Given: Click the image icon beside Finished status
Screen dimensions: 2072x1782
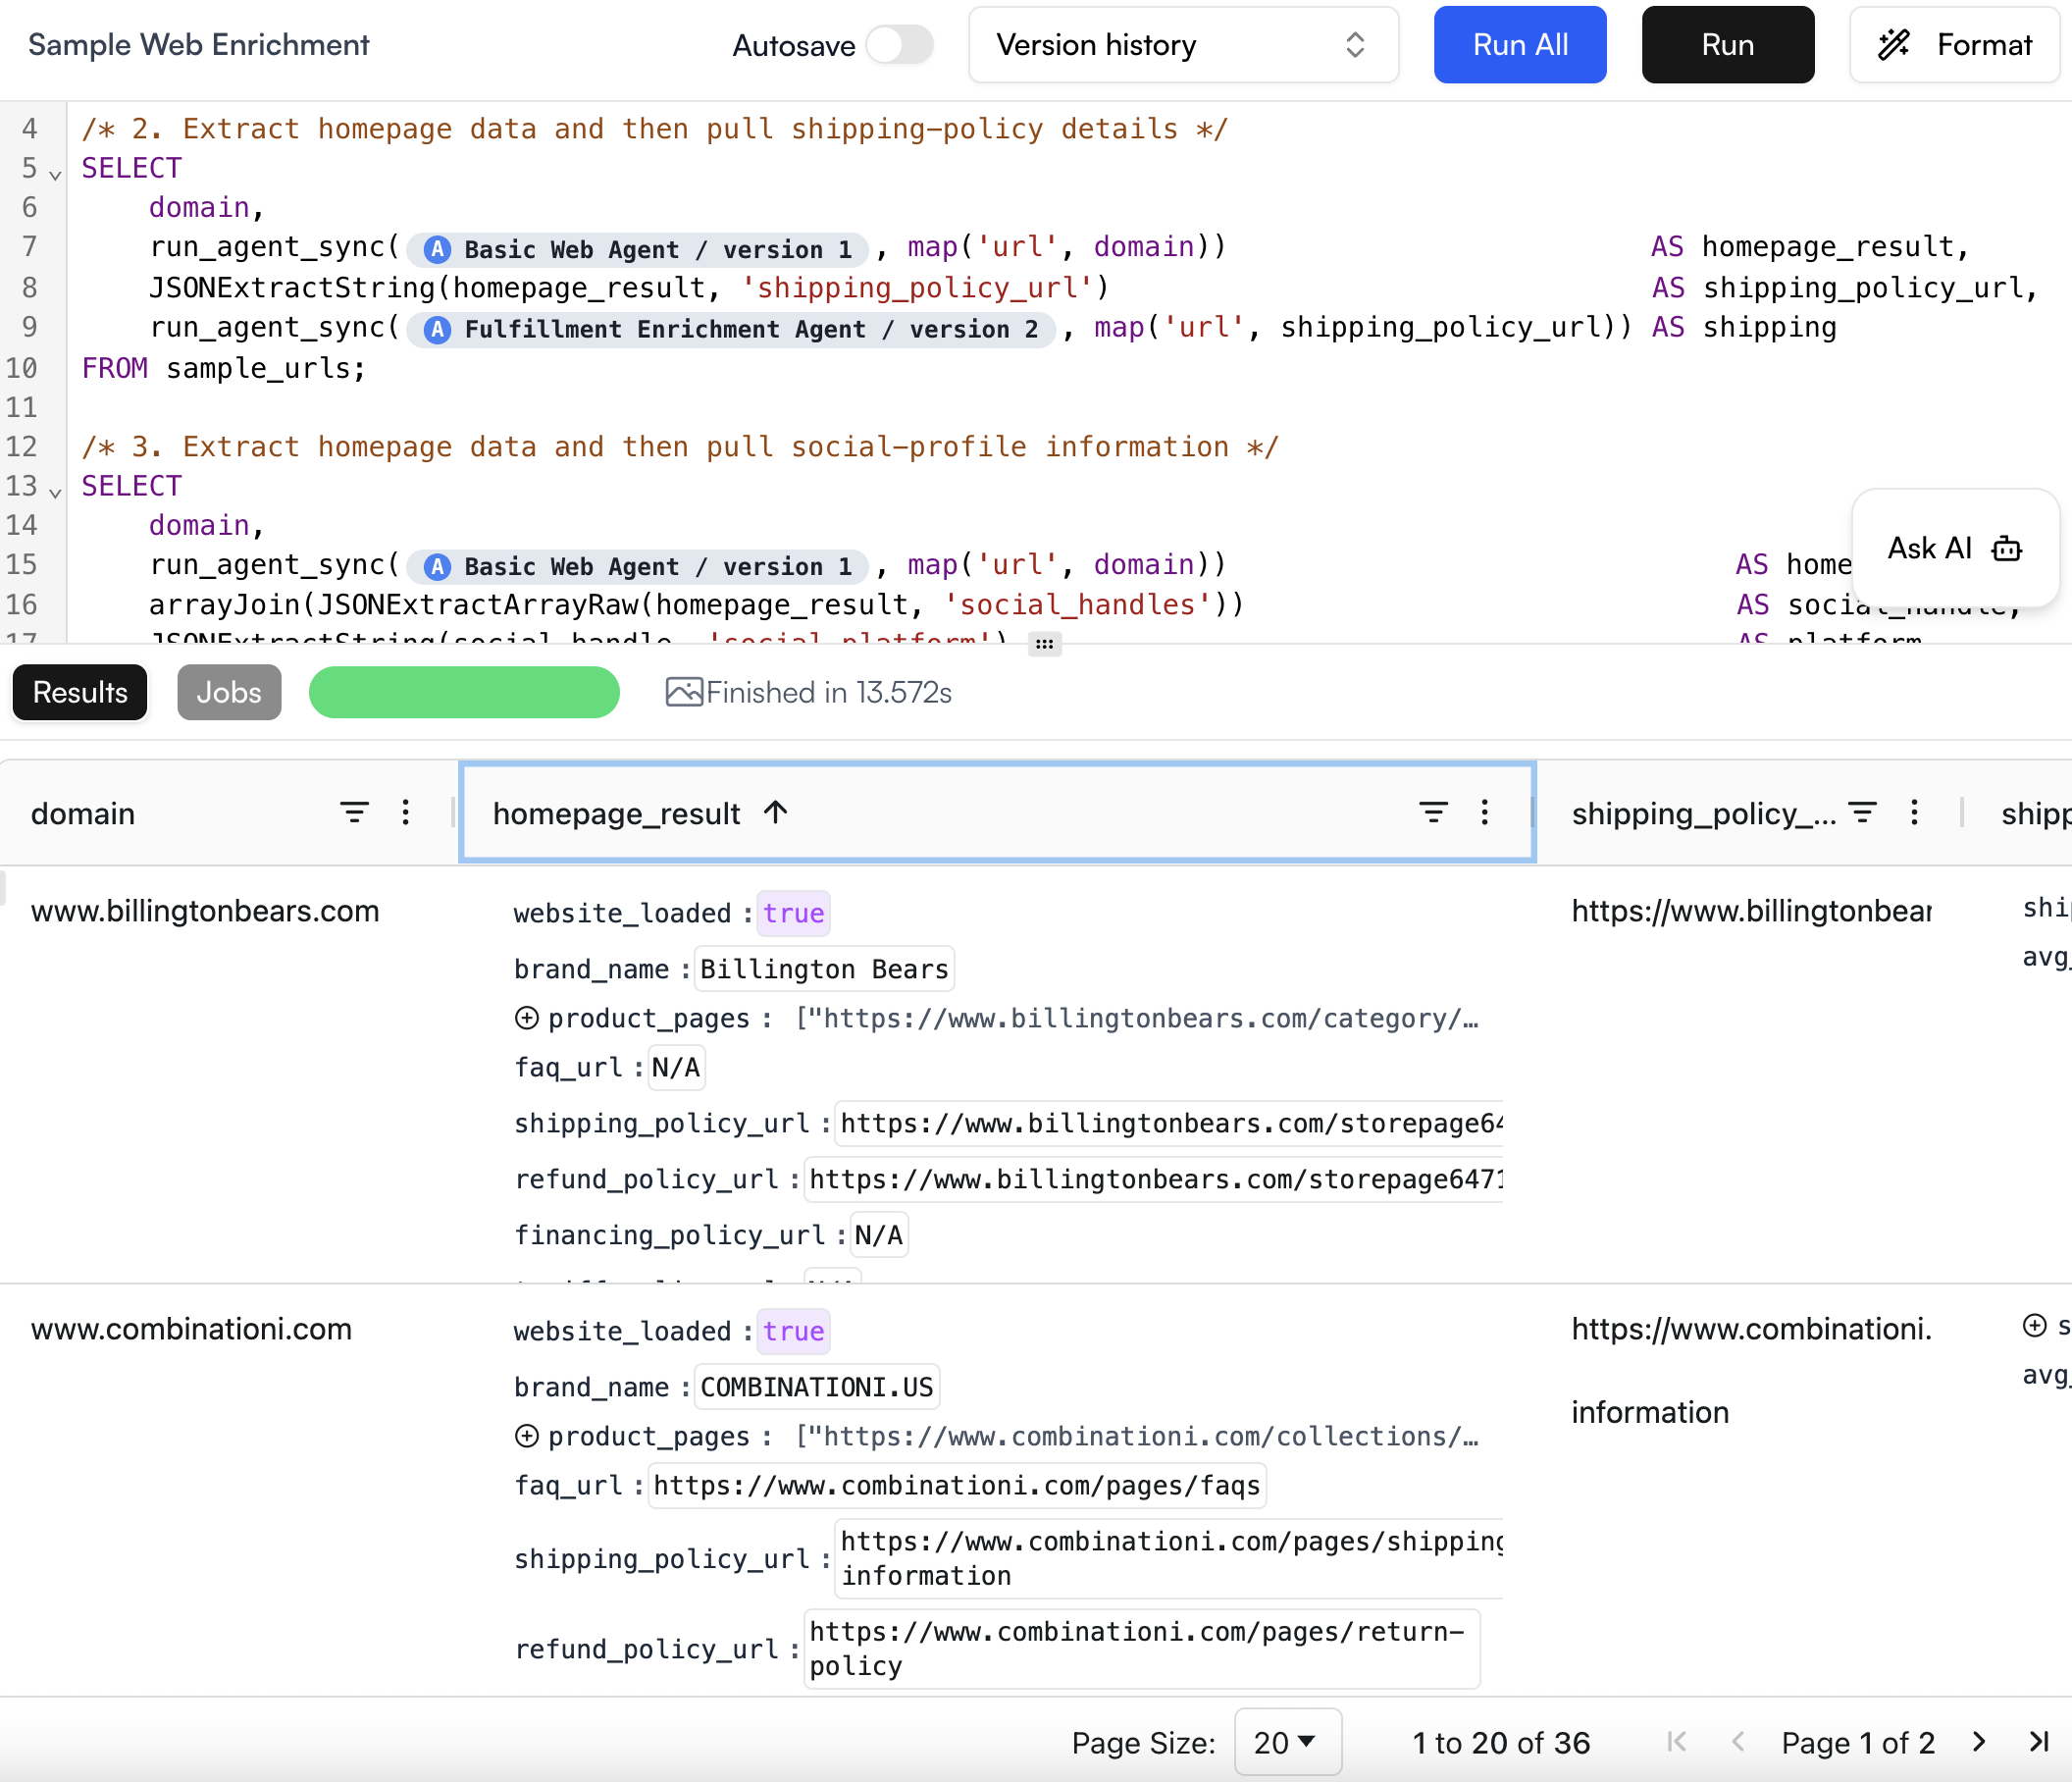Looking at the screenshot, I should tap(684, 692).
